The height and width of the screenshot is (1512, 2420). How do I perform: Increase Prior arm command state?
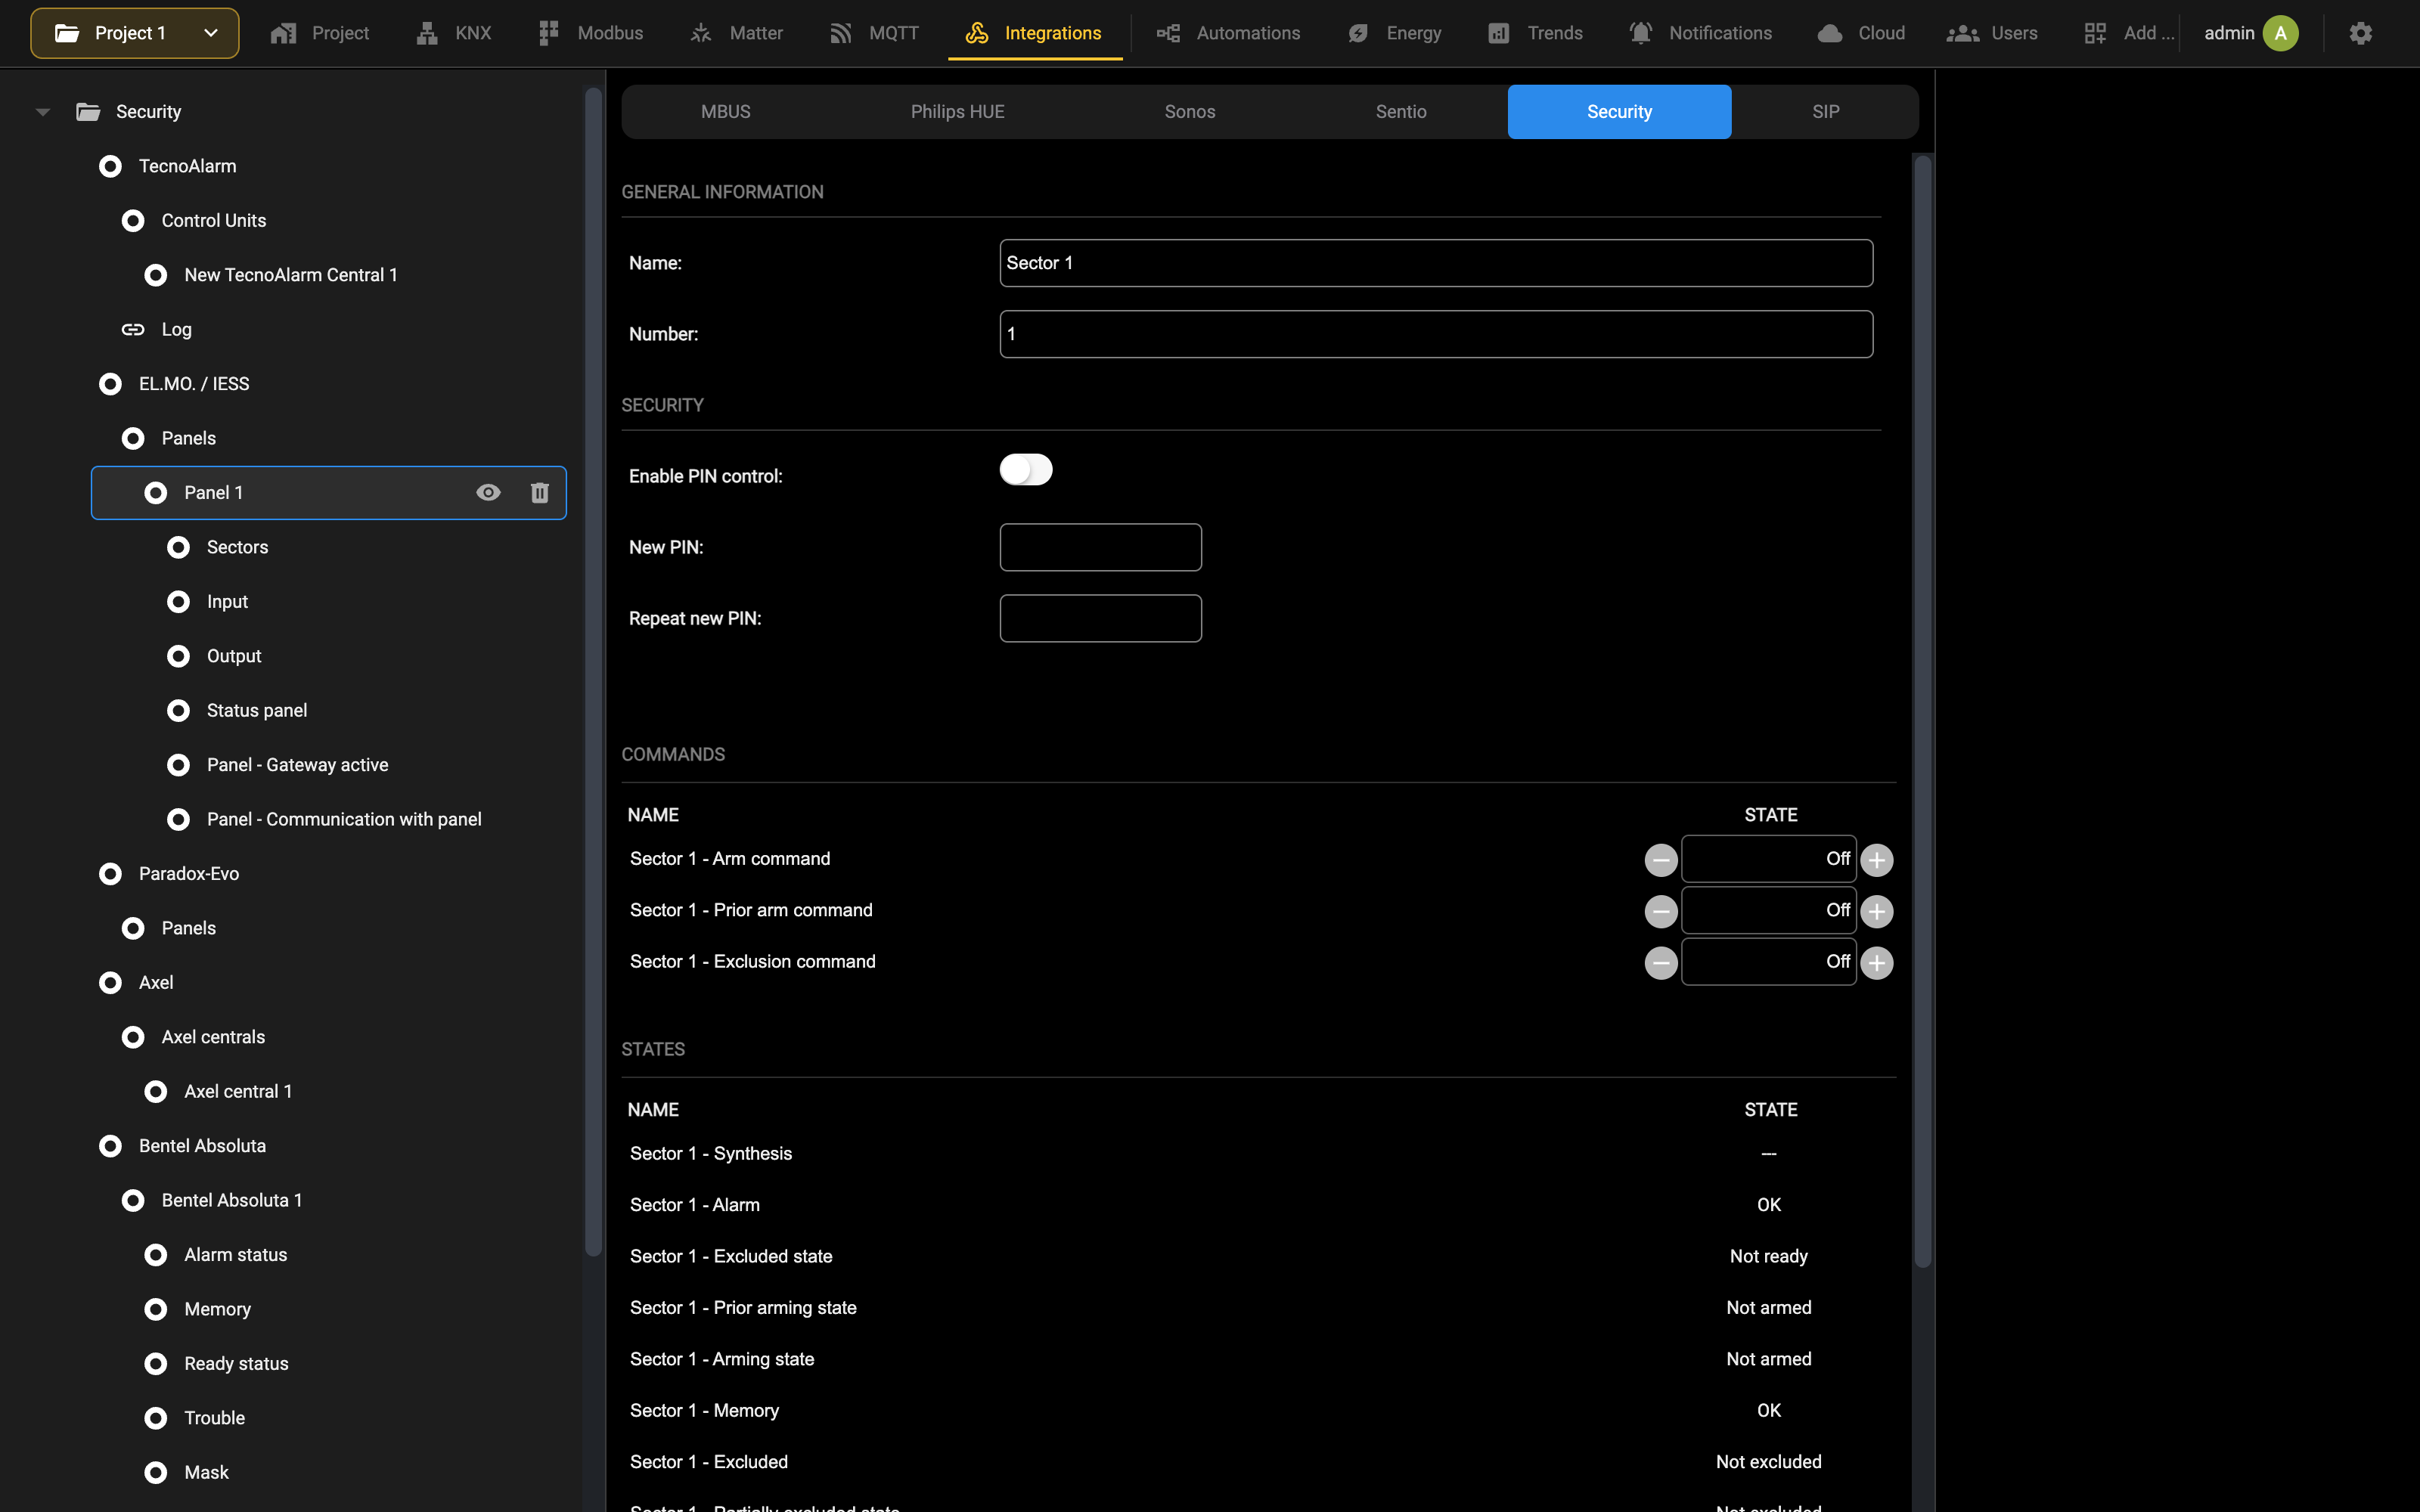(1877, 911)
